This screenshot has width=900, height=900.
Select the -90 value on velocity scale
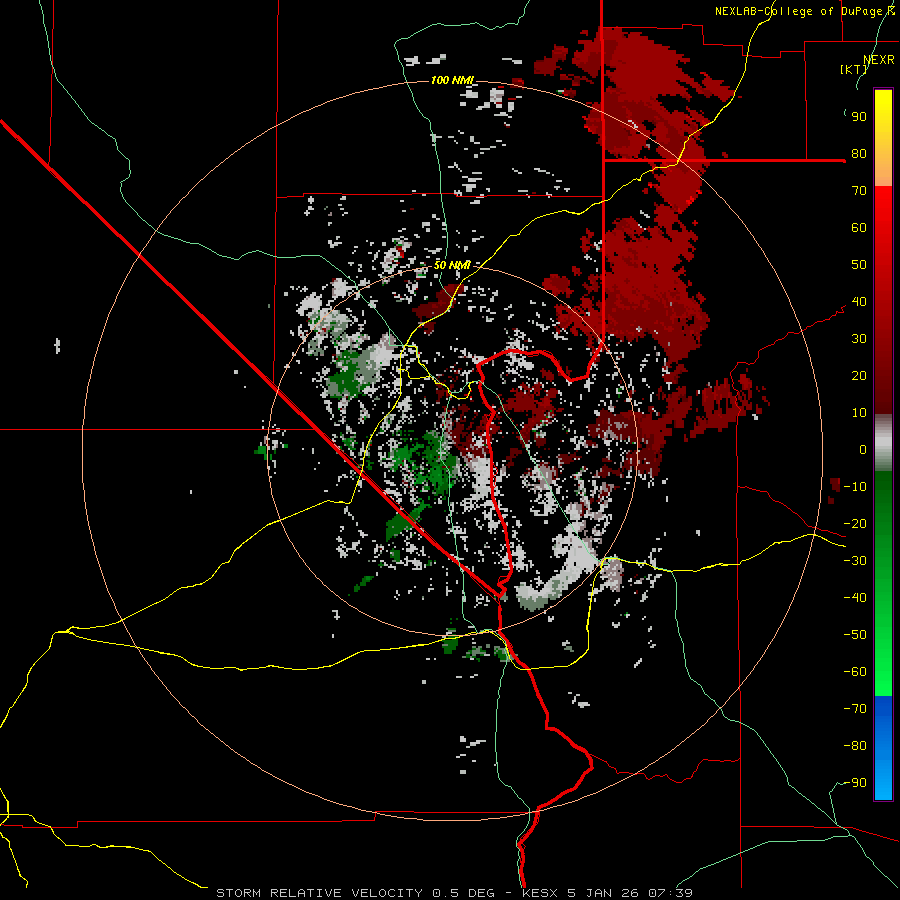coord(855,783)
